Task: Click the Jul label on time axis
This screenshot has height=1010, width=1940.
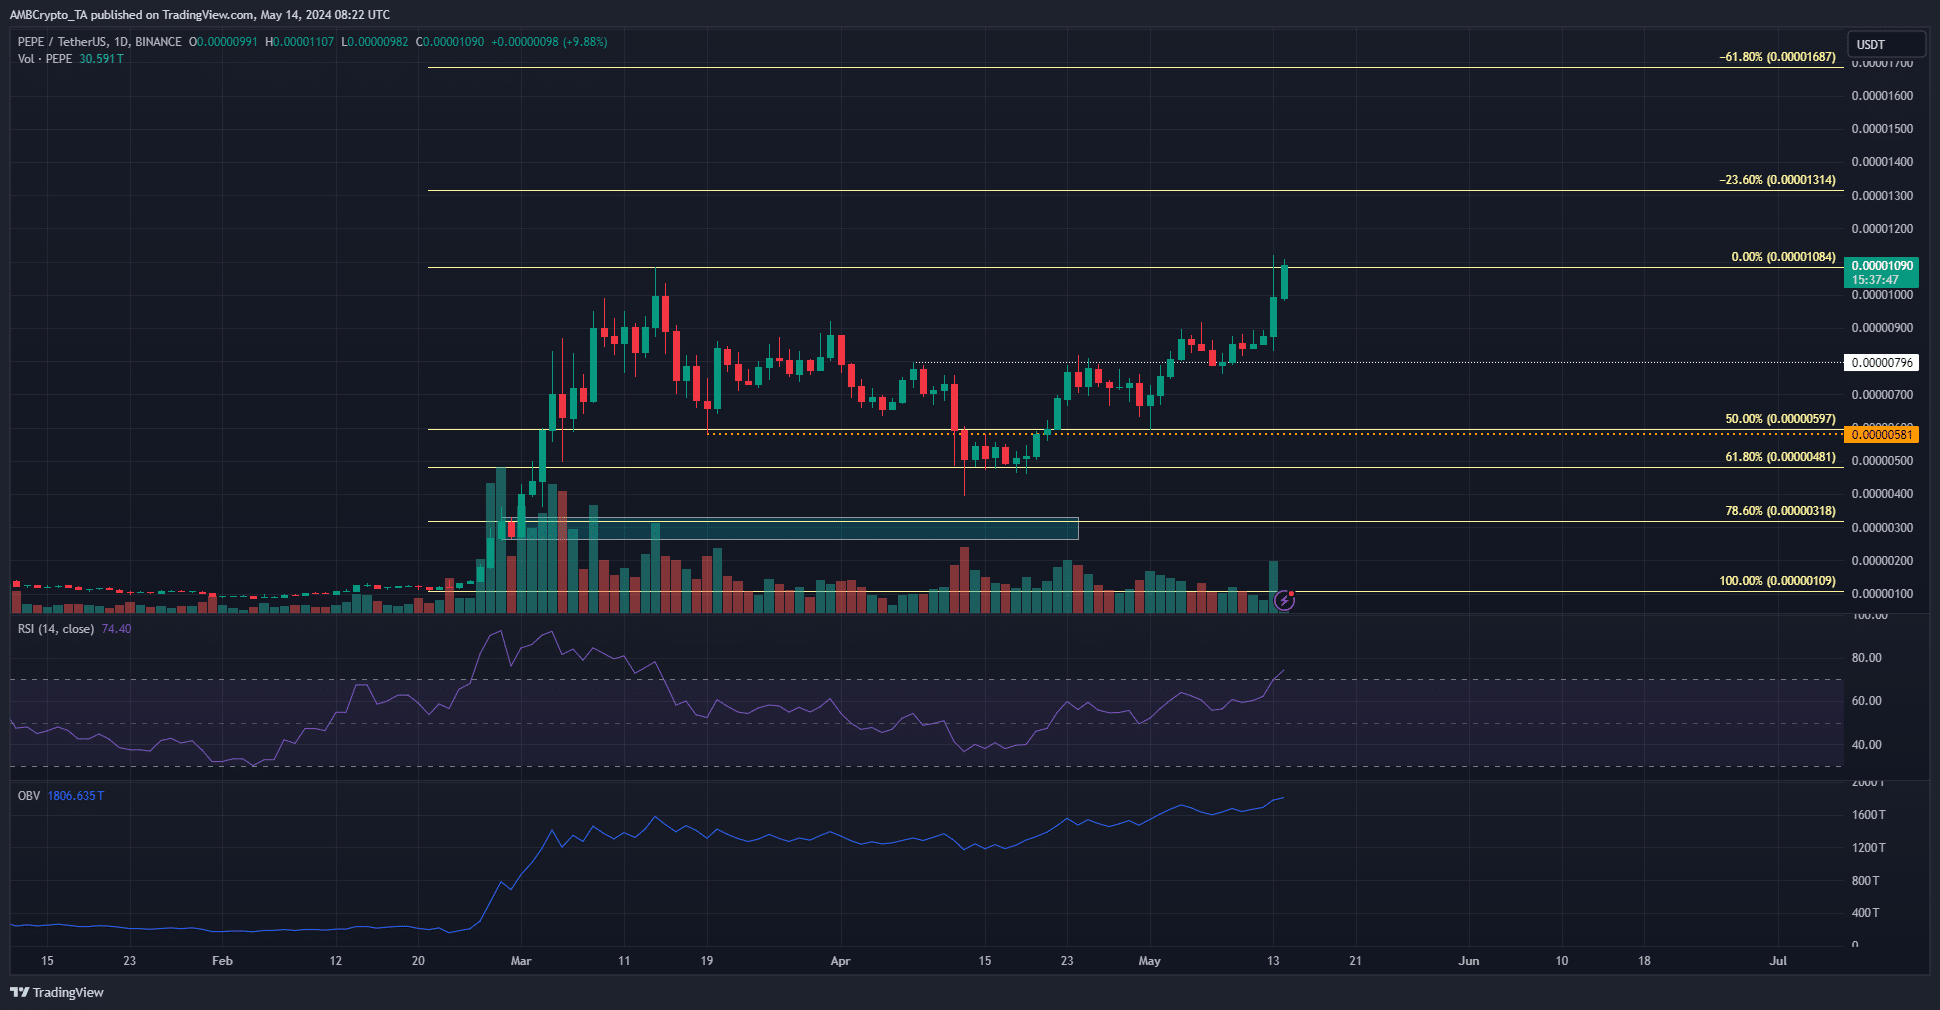Action: click(1778, 961)
